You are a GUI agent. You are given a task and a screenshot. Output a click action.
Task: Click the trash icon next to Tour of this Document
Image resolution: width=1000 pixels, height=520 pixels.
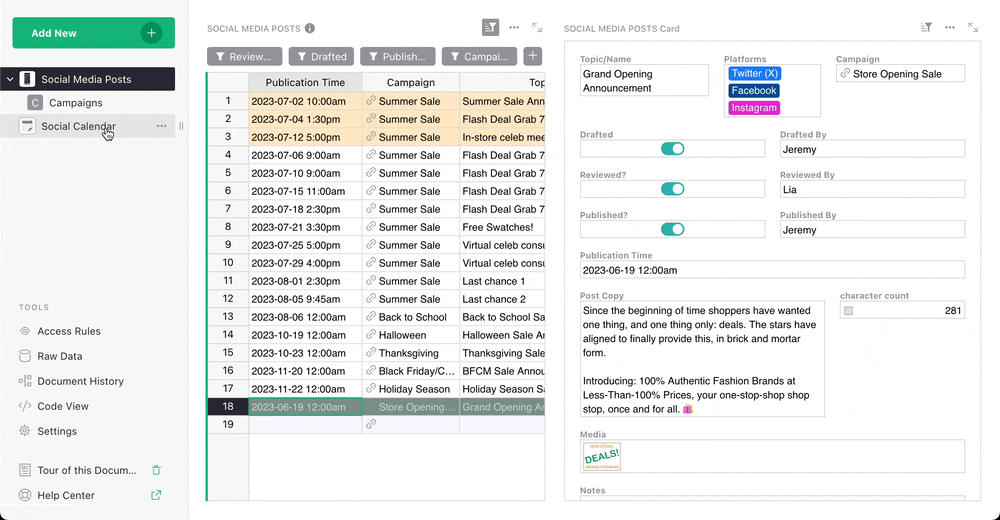tap(156, 470)
